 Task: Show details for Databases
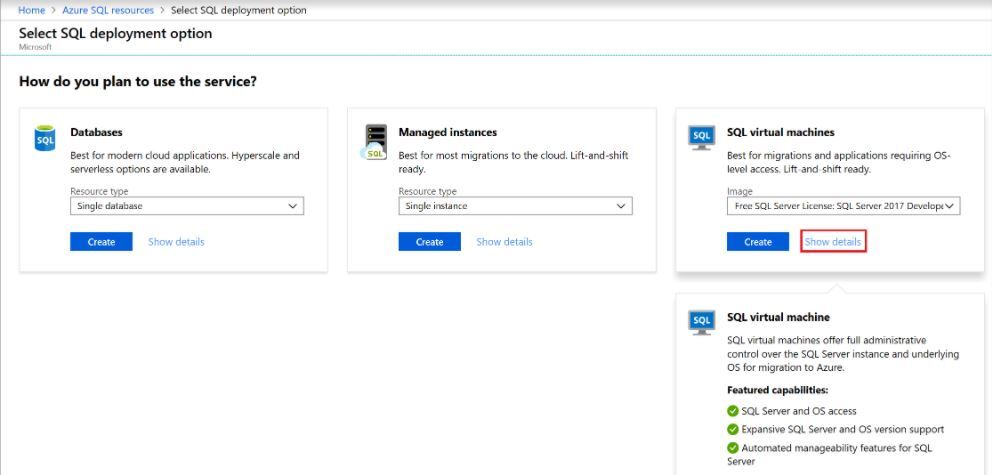click(176, 242)
